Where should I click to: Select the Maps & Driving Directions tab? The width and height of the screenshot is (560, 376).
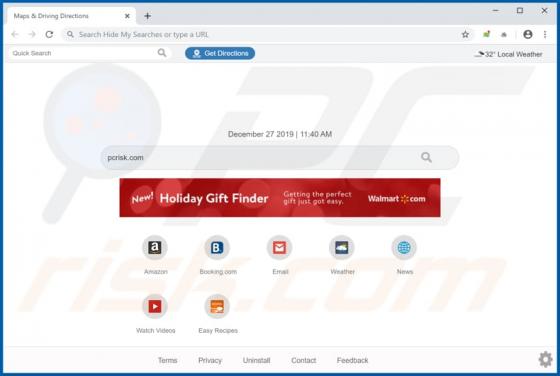pyautogui.click(x=71, y=16)
